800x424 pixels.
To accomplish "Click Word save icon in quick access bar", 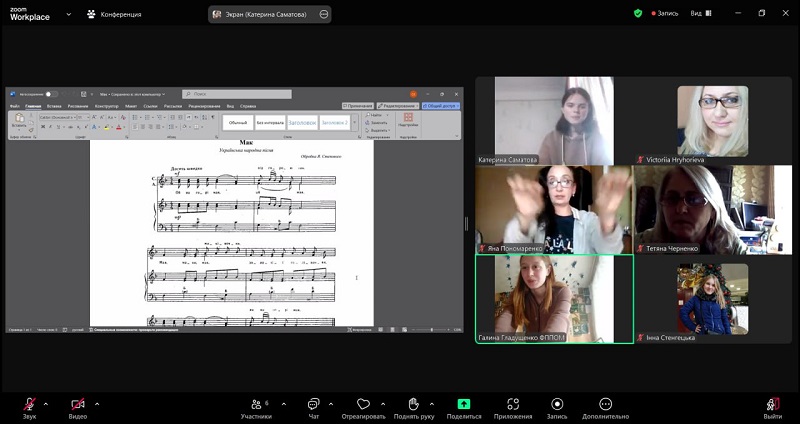I will pos(84,94).
